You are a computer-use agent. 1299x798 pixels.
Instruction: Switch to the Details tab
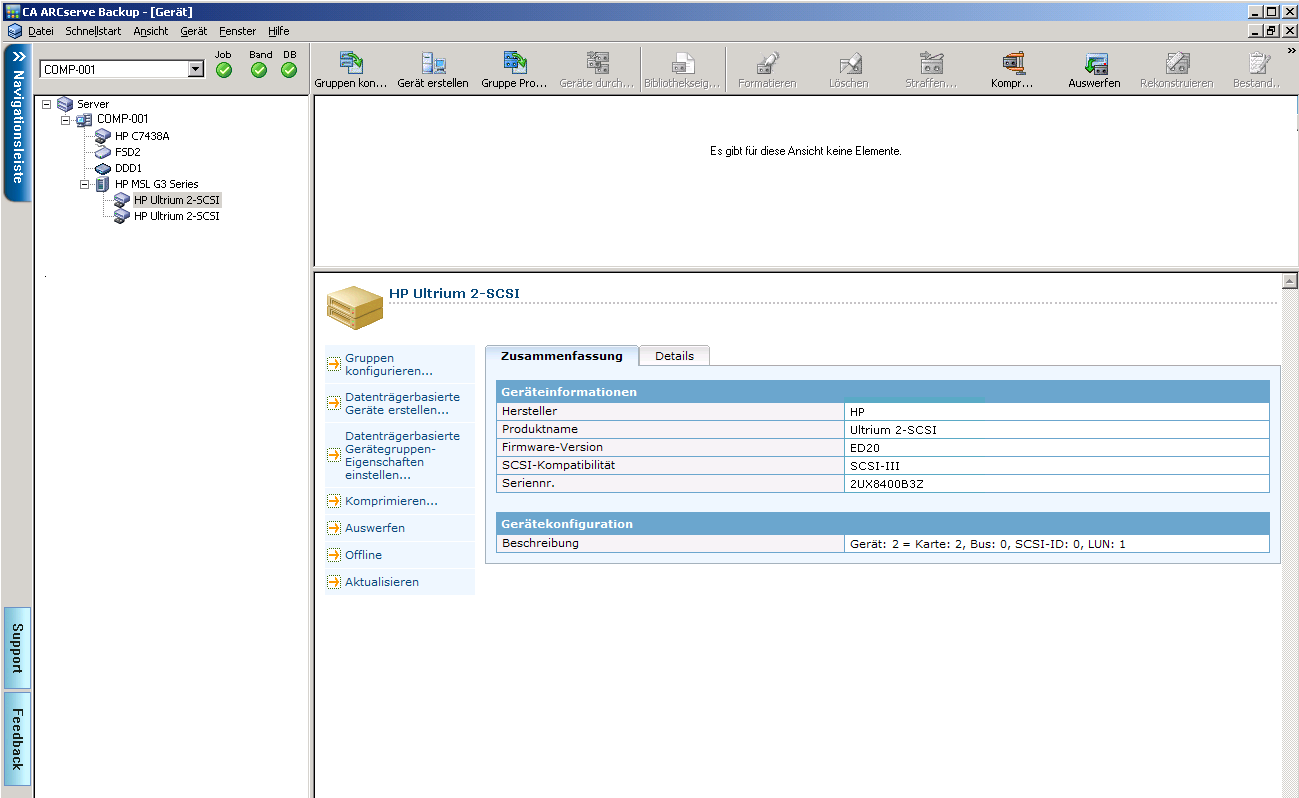pyautogui.click(x=674, y=356)
